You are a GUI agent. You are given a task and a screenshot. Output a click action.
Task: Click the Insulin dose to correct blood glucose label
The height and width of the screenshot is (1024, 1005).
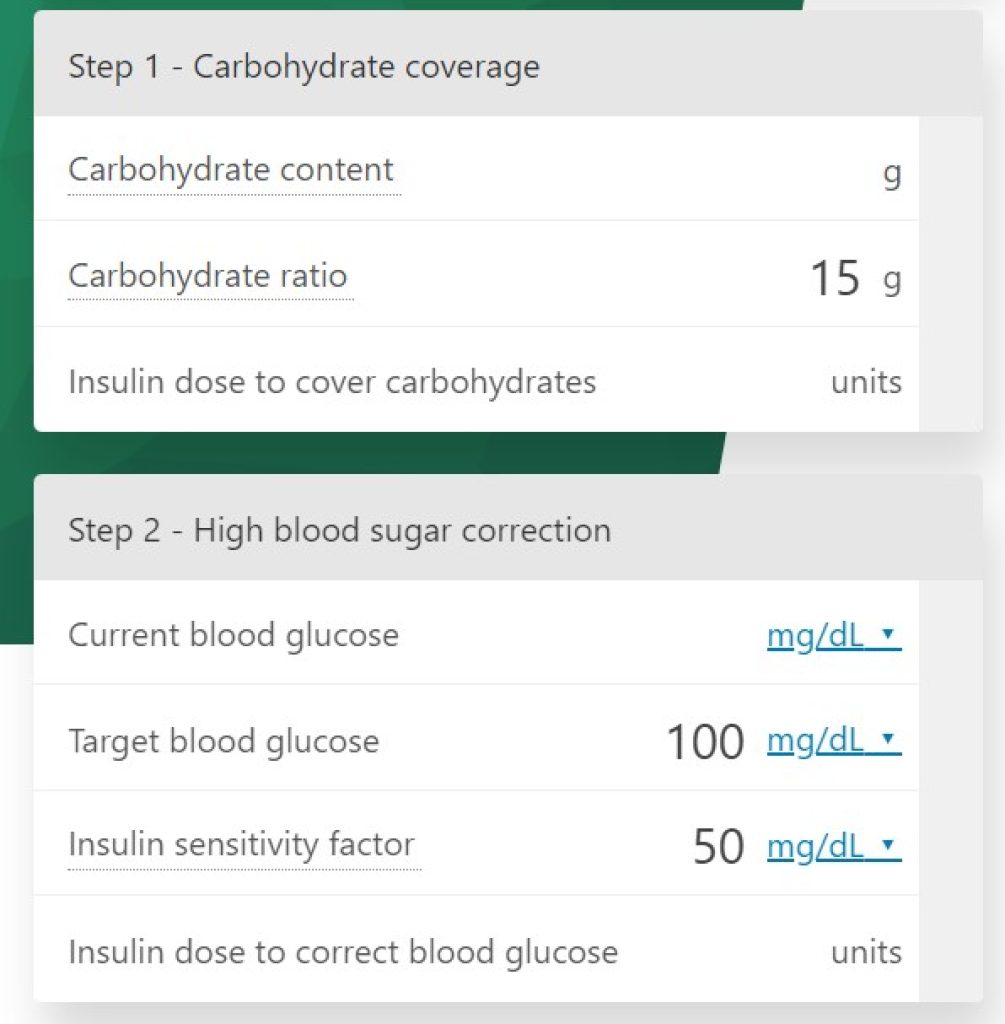click(x=343, y=952)
